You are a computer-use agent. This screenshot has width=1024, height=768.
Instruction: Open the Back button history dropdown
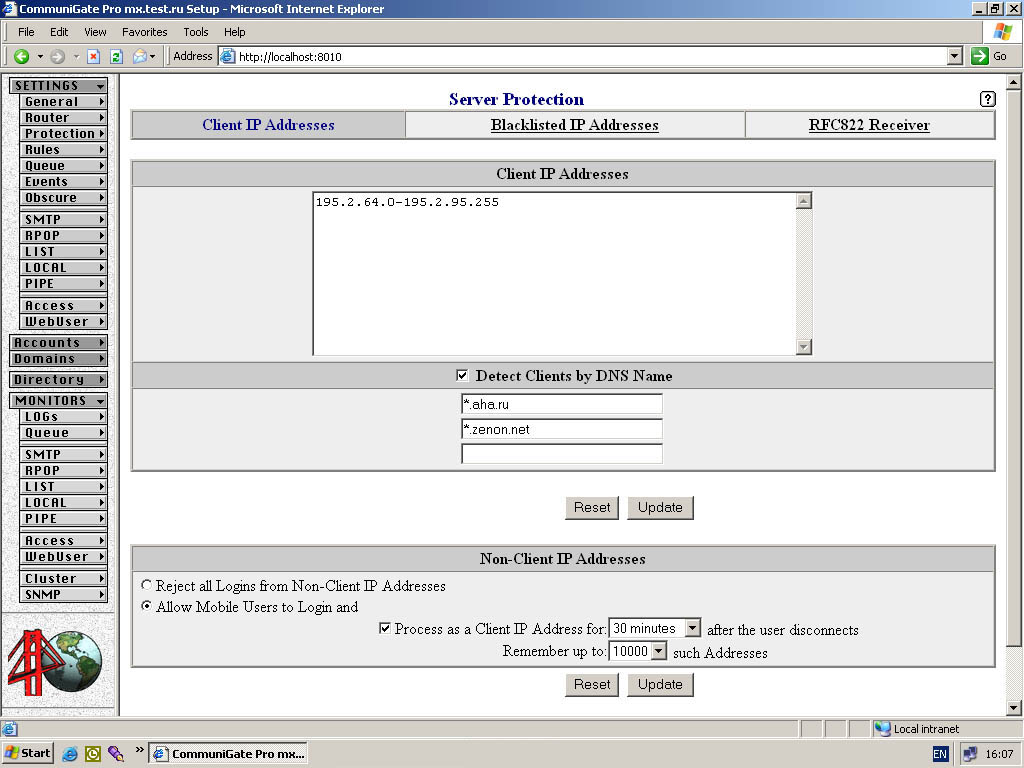(x=40, y=57)
